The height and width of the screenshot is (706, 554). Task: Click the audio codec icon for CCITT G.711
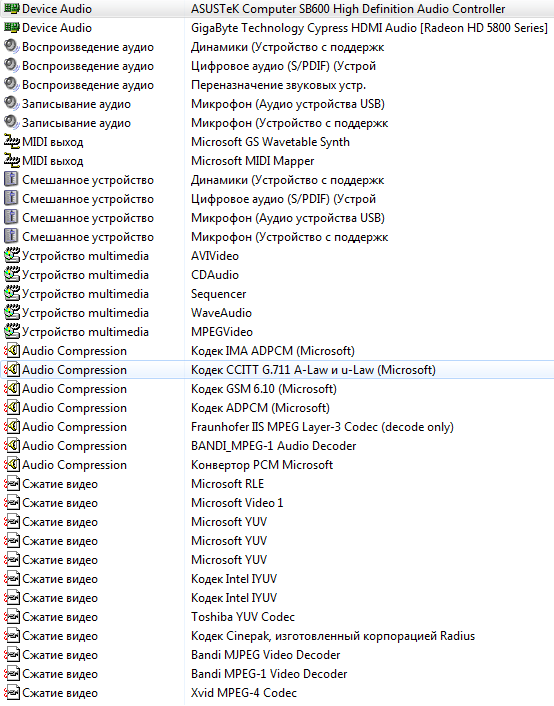click(12, 369)
